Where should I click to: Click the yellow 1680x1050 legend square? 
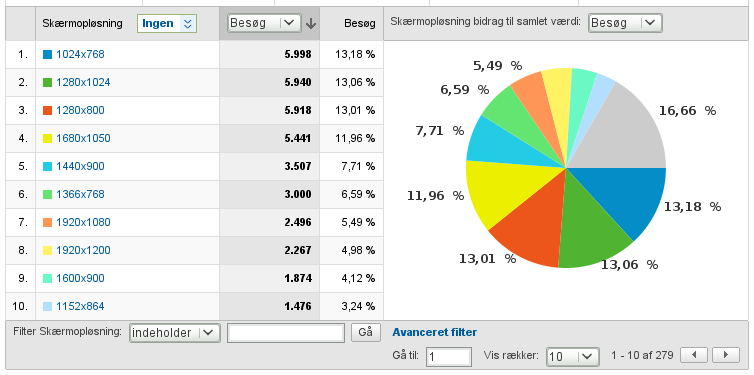pyautogui.click(x=47, y=138)
